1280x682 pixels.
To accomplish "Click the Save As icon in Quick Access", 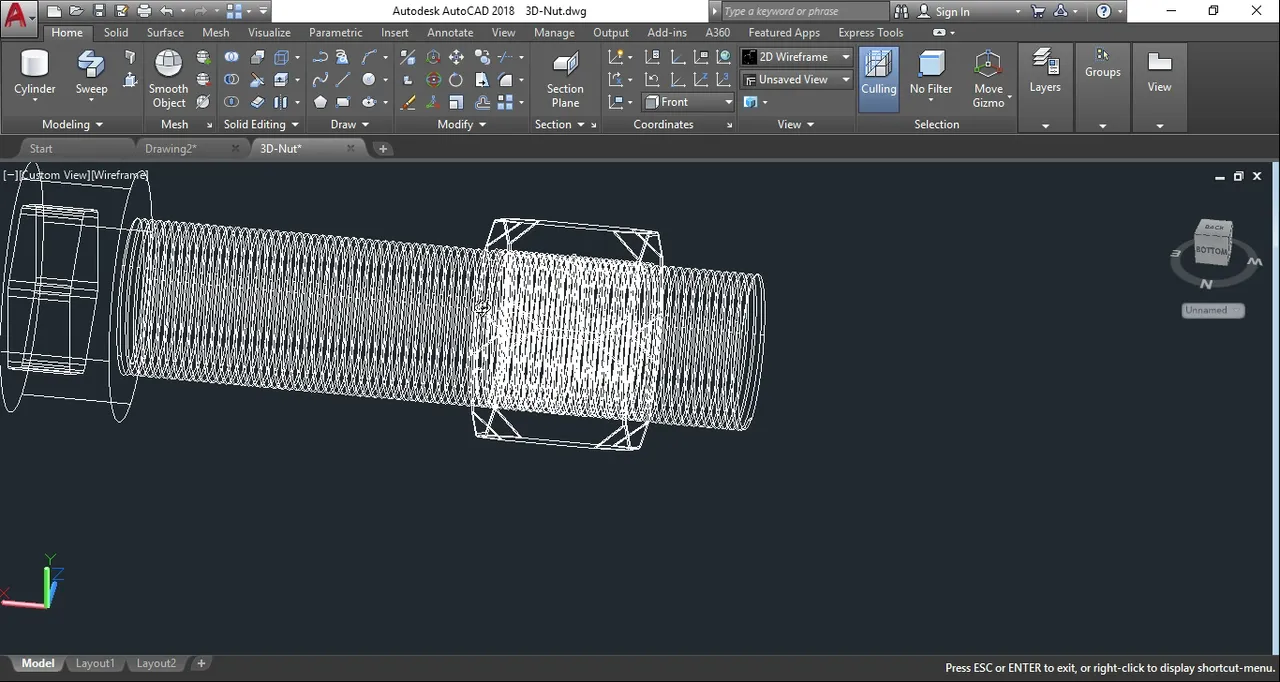I will pyautogui.click(x=121, y=11).
